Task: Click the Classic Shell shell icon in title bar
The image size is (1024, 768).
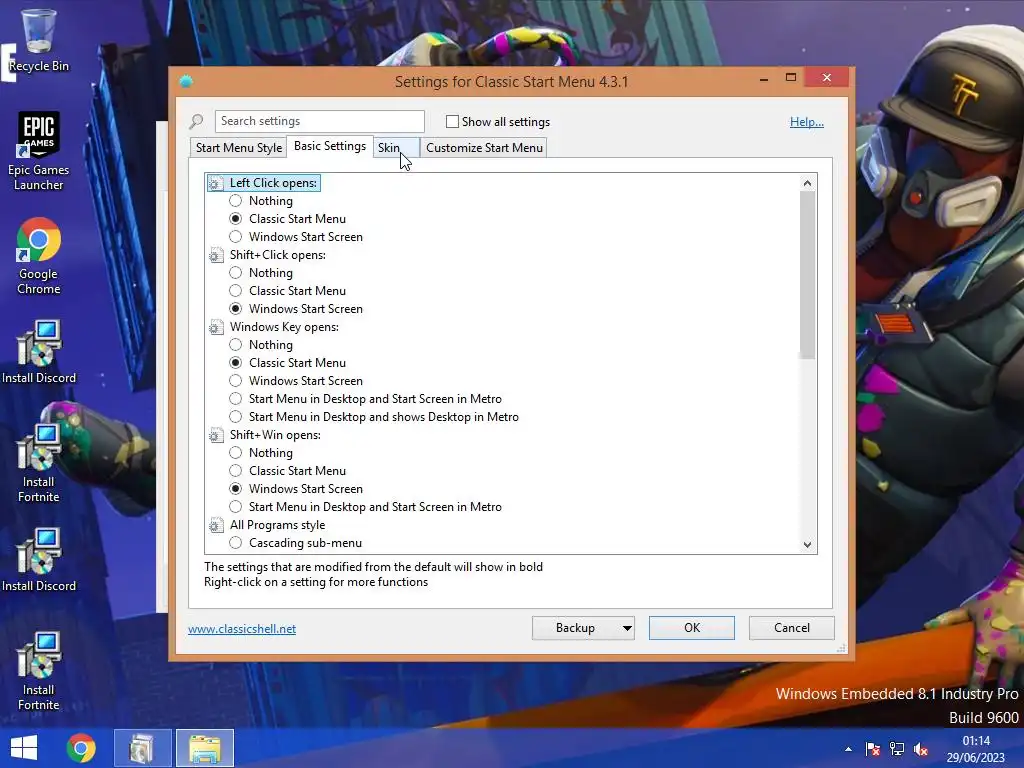Action: (186, 82)
